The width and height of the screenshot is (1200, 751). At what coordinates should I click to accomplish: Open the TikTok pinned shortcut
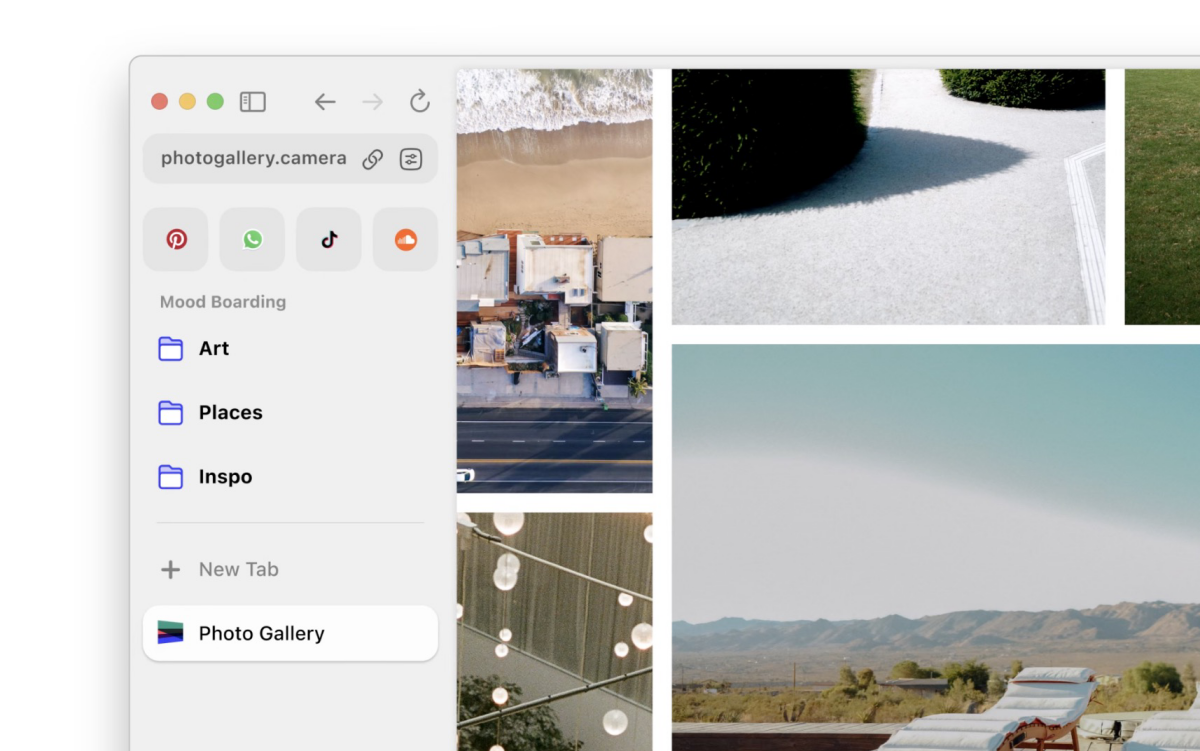(x=329, y=239)
